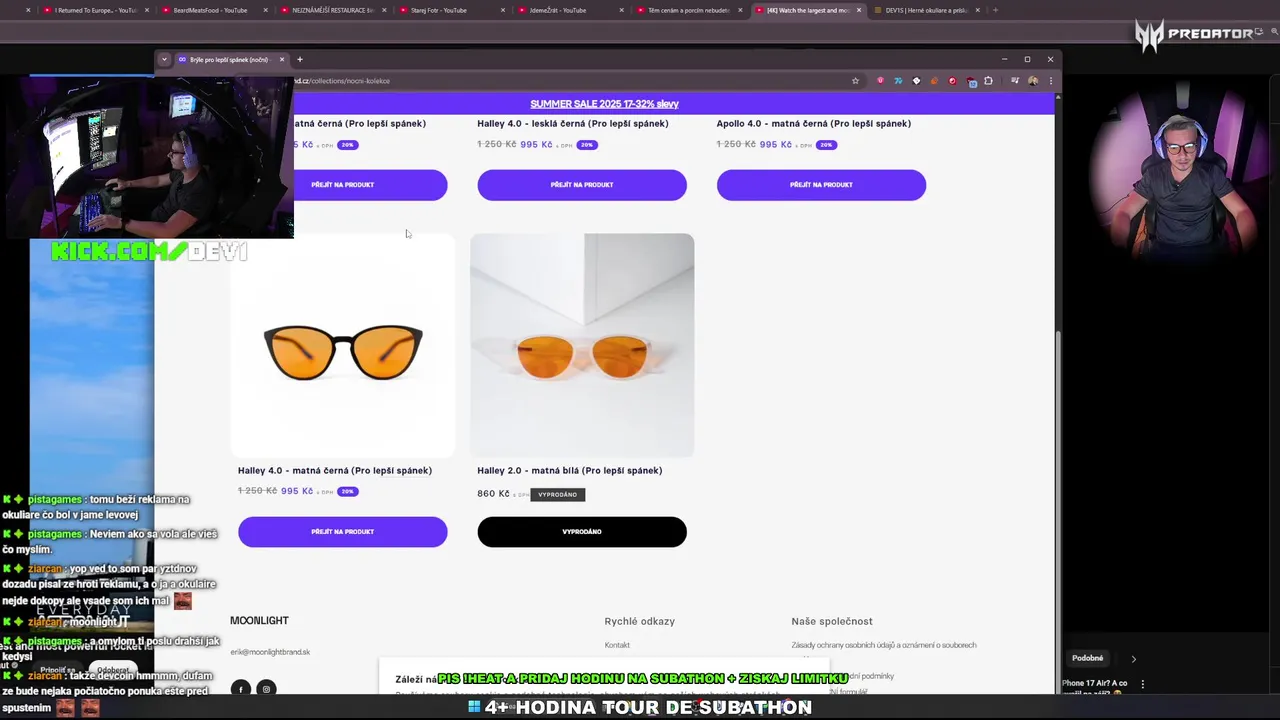Click the 20% badge under Halley 4.0 lesklá
1280x720 pixels.
click(586, 145)
